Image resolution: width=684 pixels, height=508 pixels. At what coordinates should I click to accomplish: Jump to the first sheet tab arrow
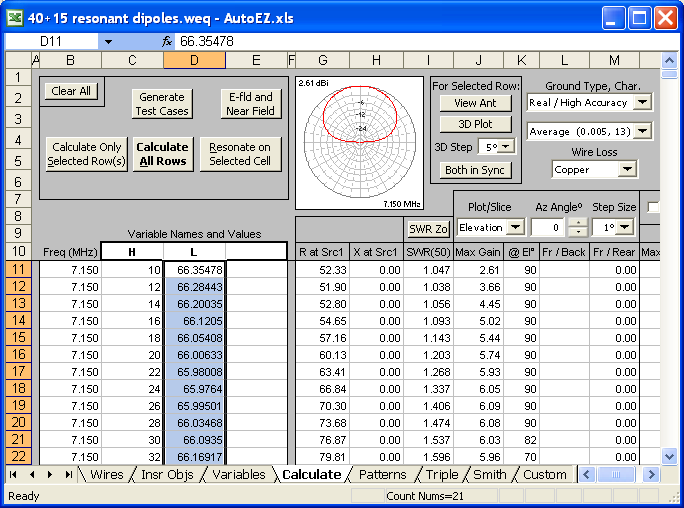point(14,474)
